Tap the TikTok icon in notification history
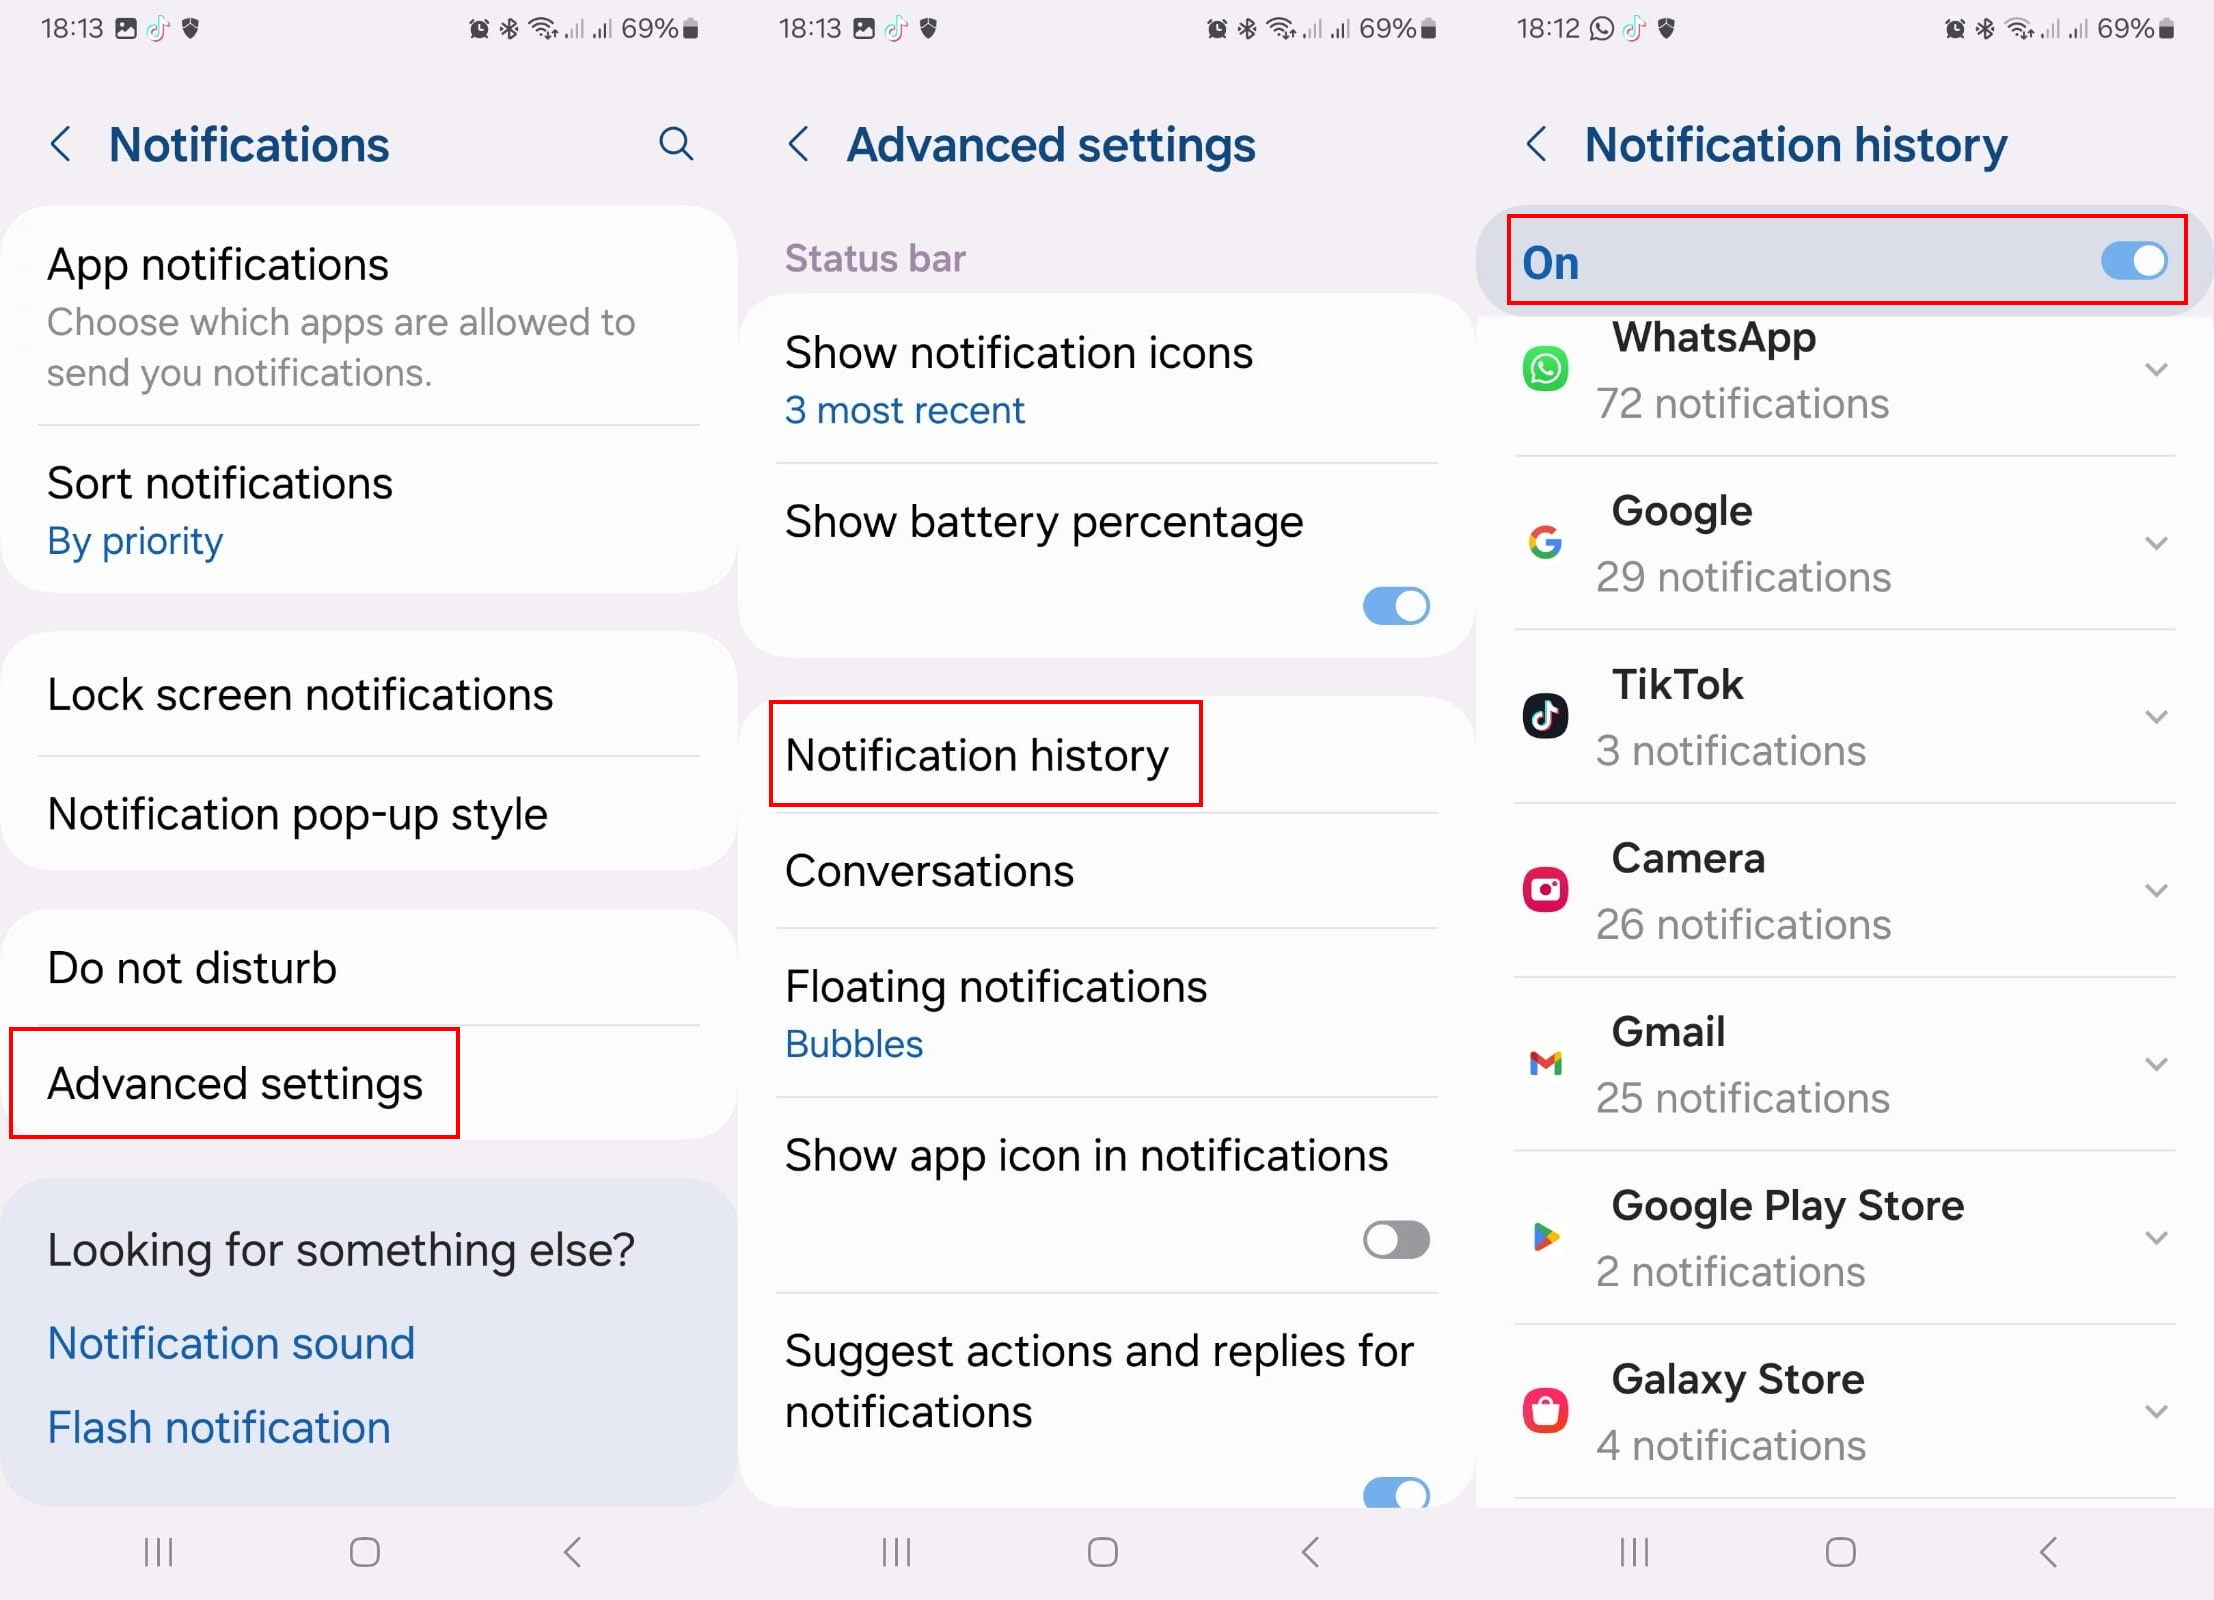The height and width of the screenshot is (1600, 2214). 1545,711
